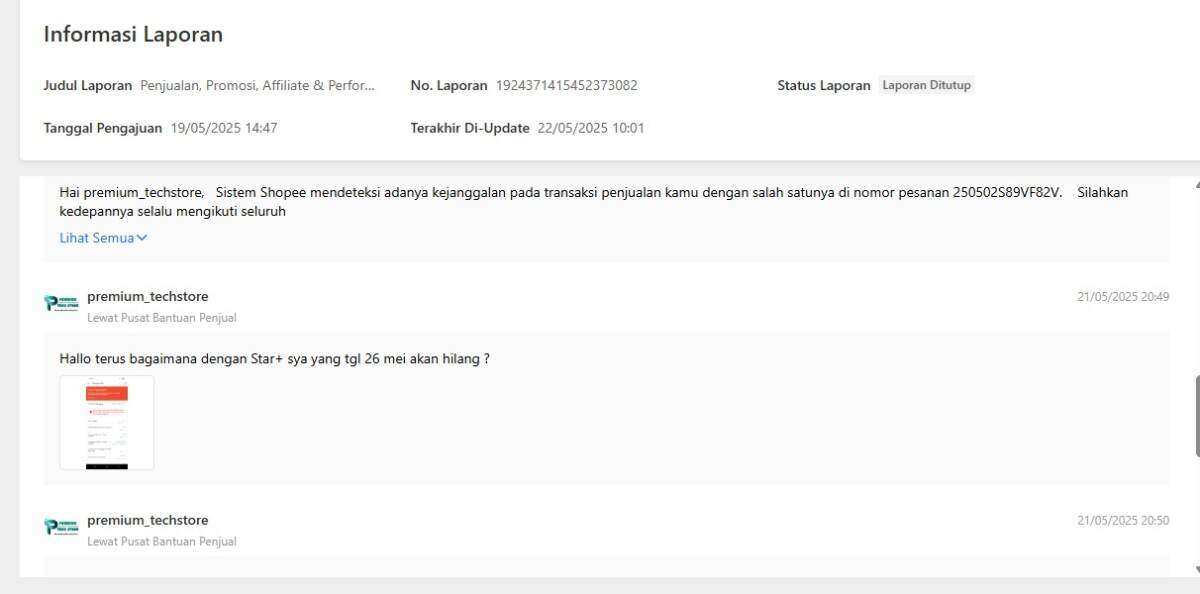Click the No. Laporan label
1200x594 pixels.
449,85
